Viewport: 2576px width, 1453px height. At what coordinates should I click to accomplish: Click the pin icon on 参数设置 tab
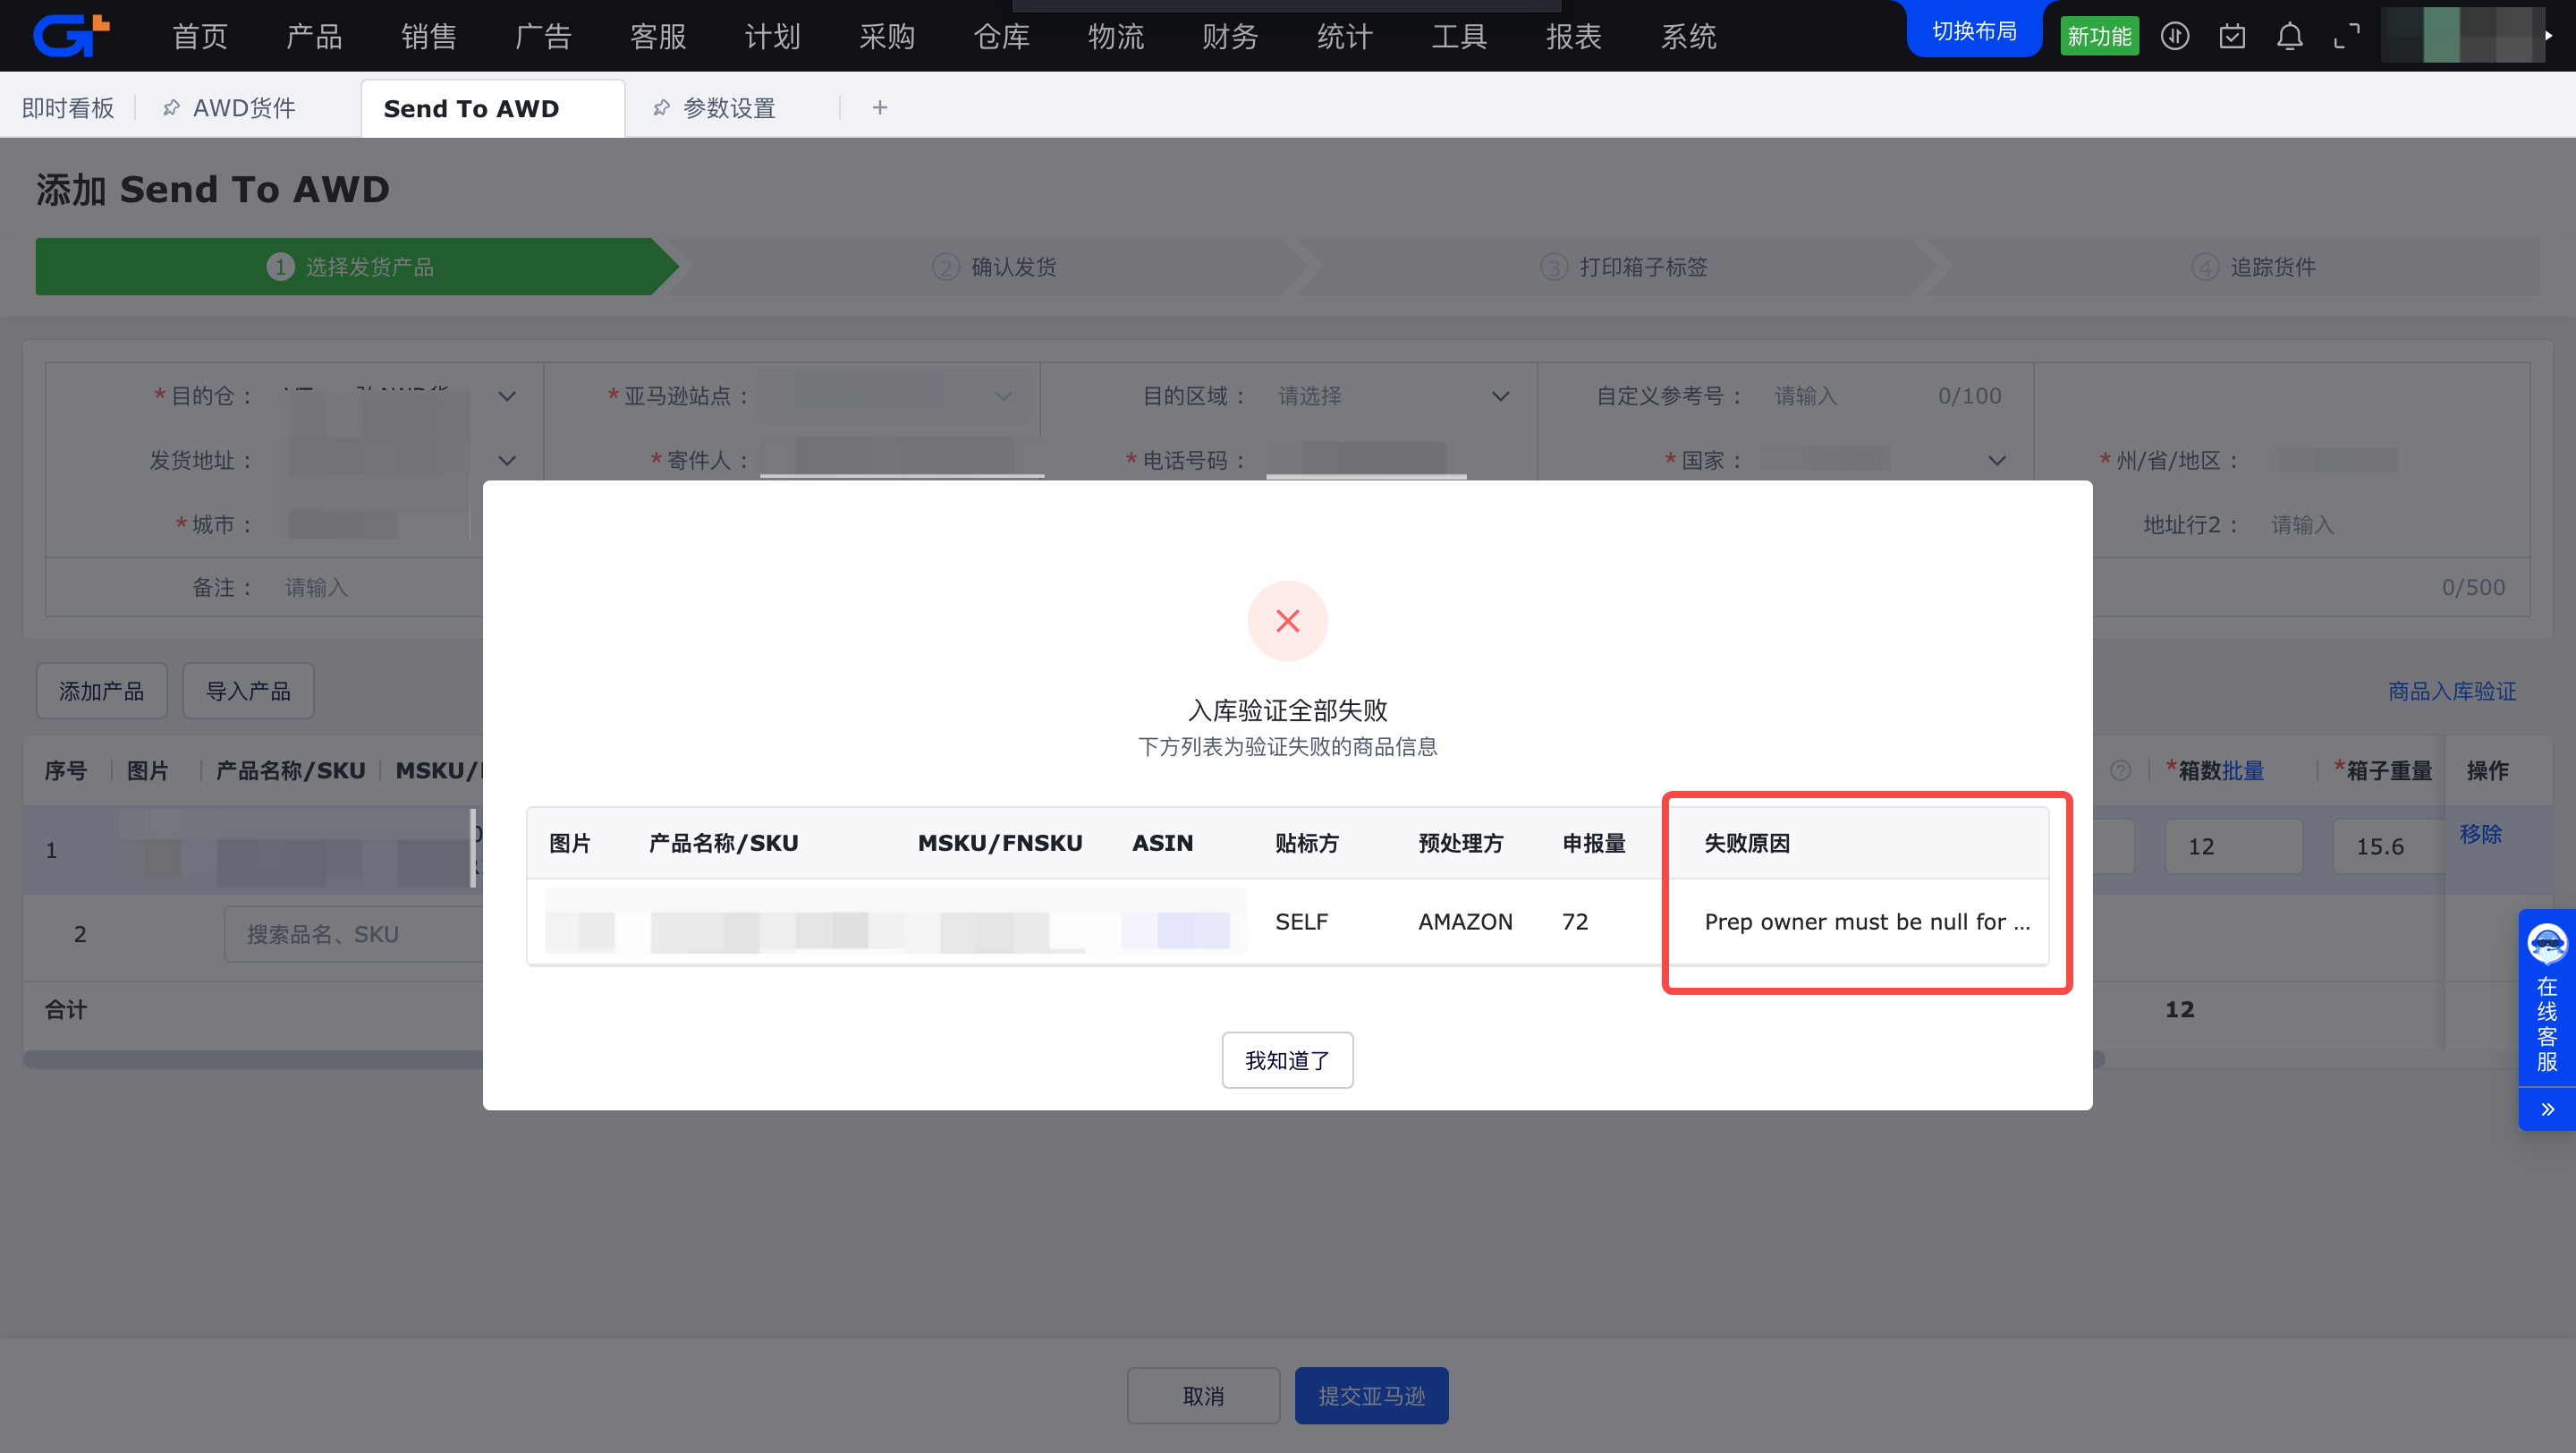point(661,107)
